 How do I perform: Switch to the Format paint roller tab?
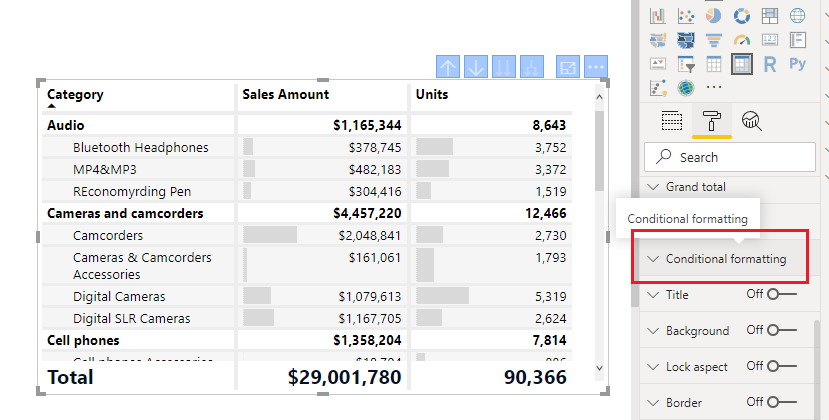(x=712, y=121)
